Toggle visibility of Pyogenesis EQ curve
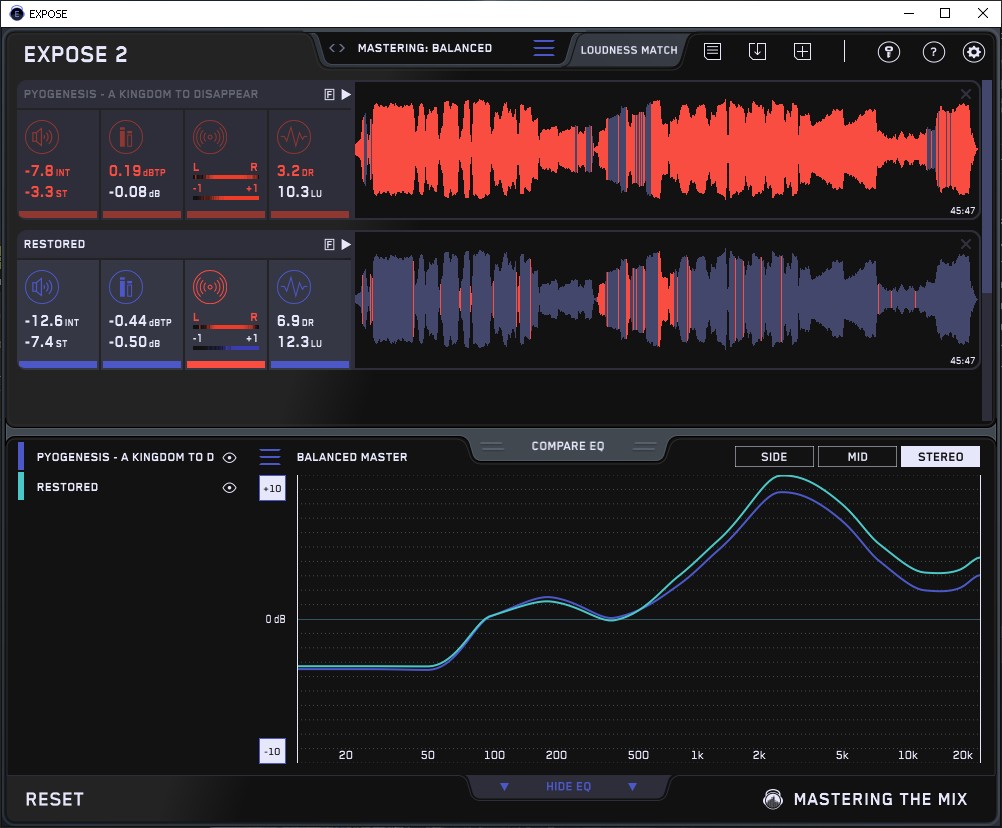Viewport: 1002px width, 828px height. [229, 457]
